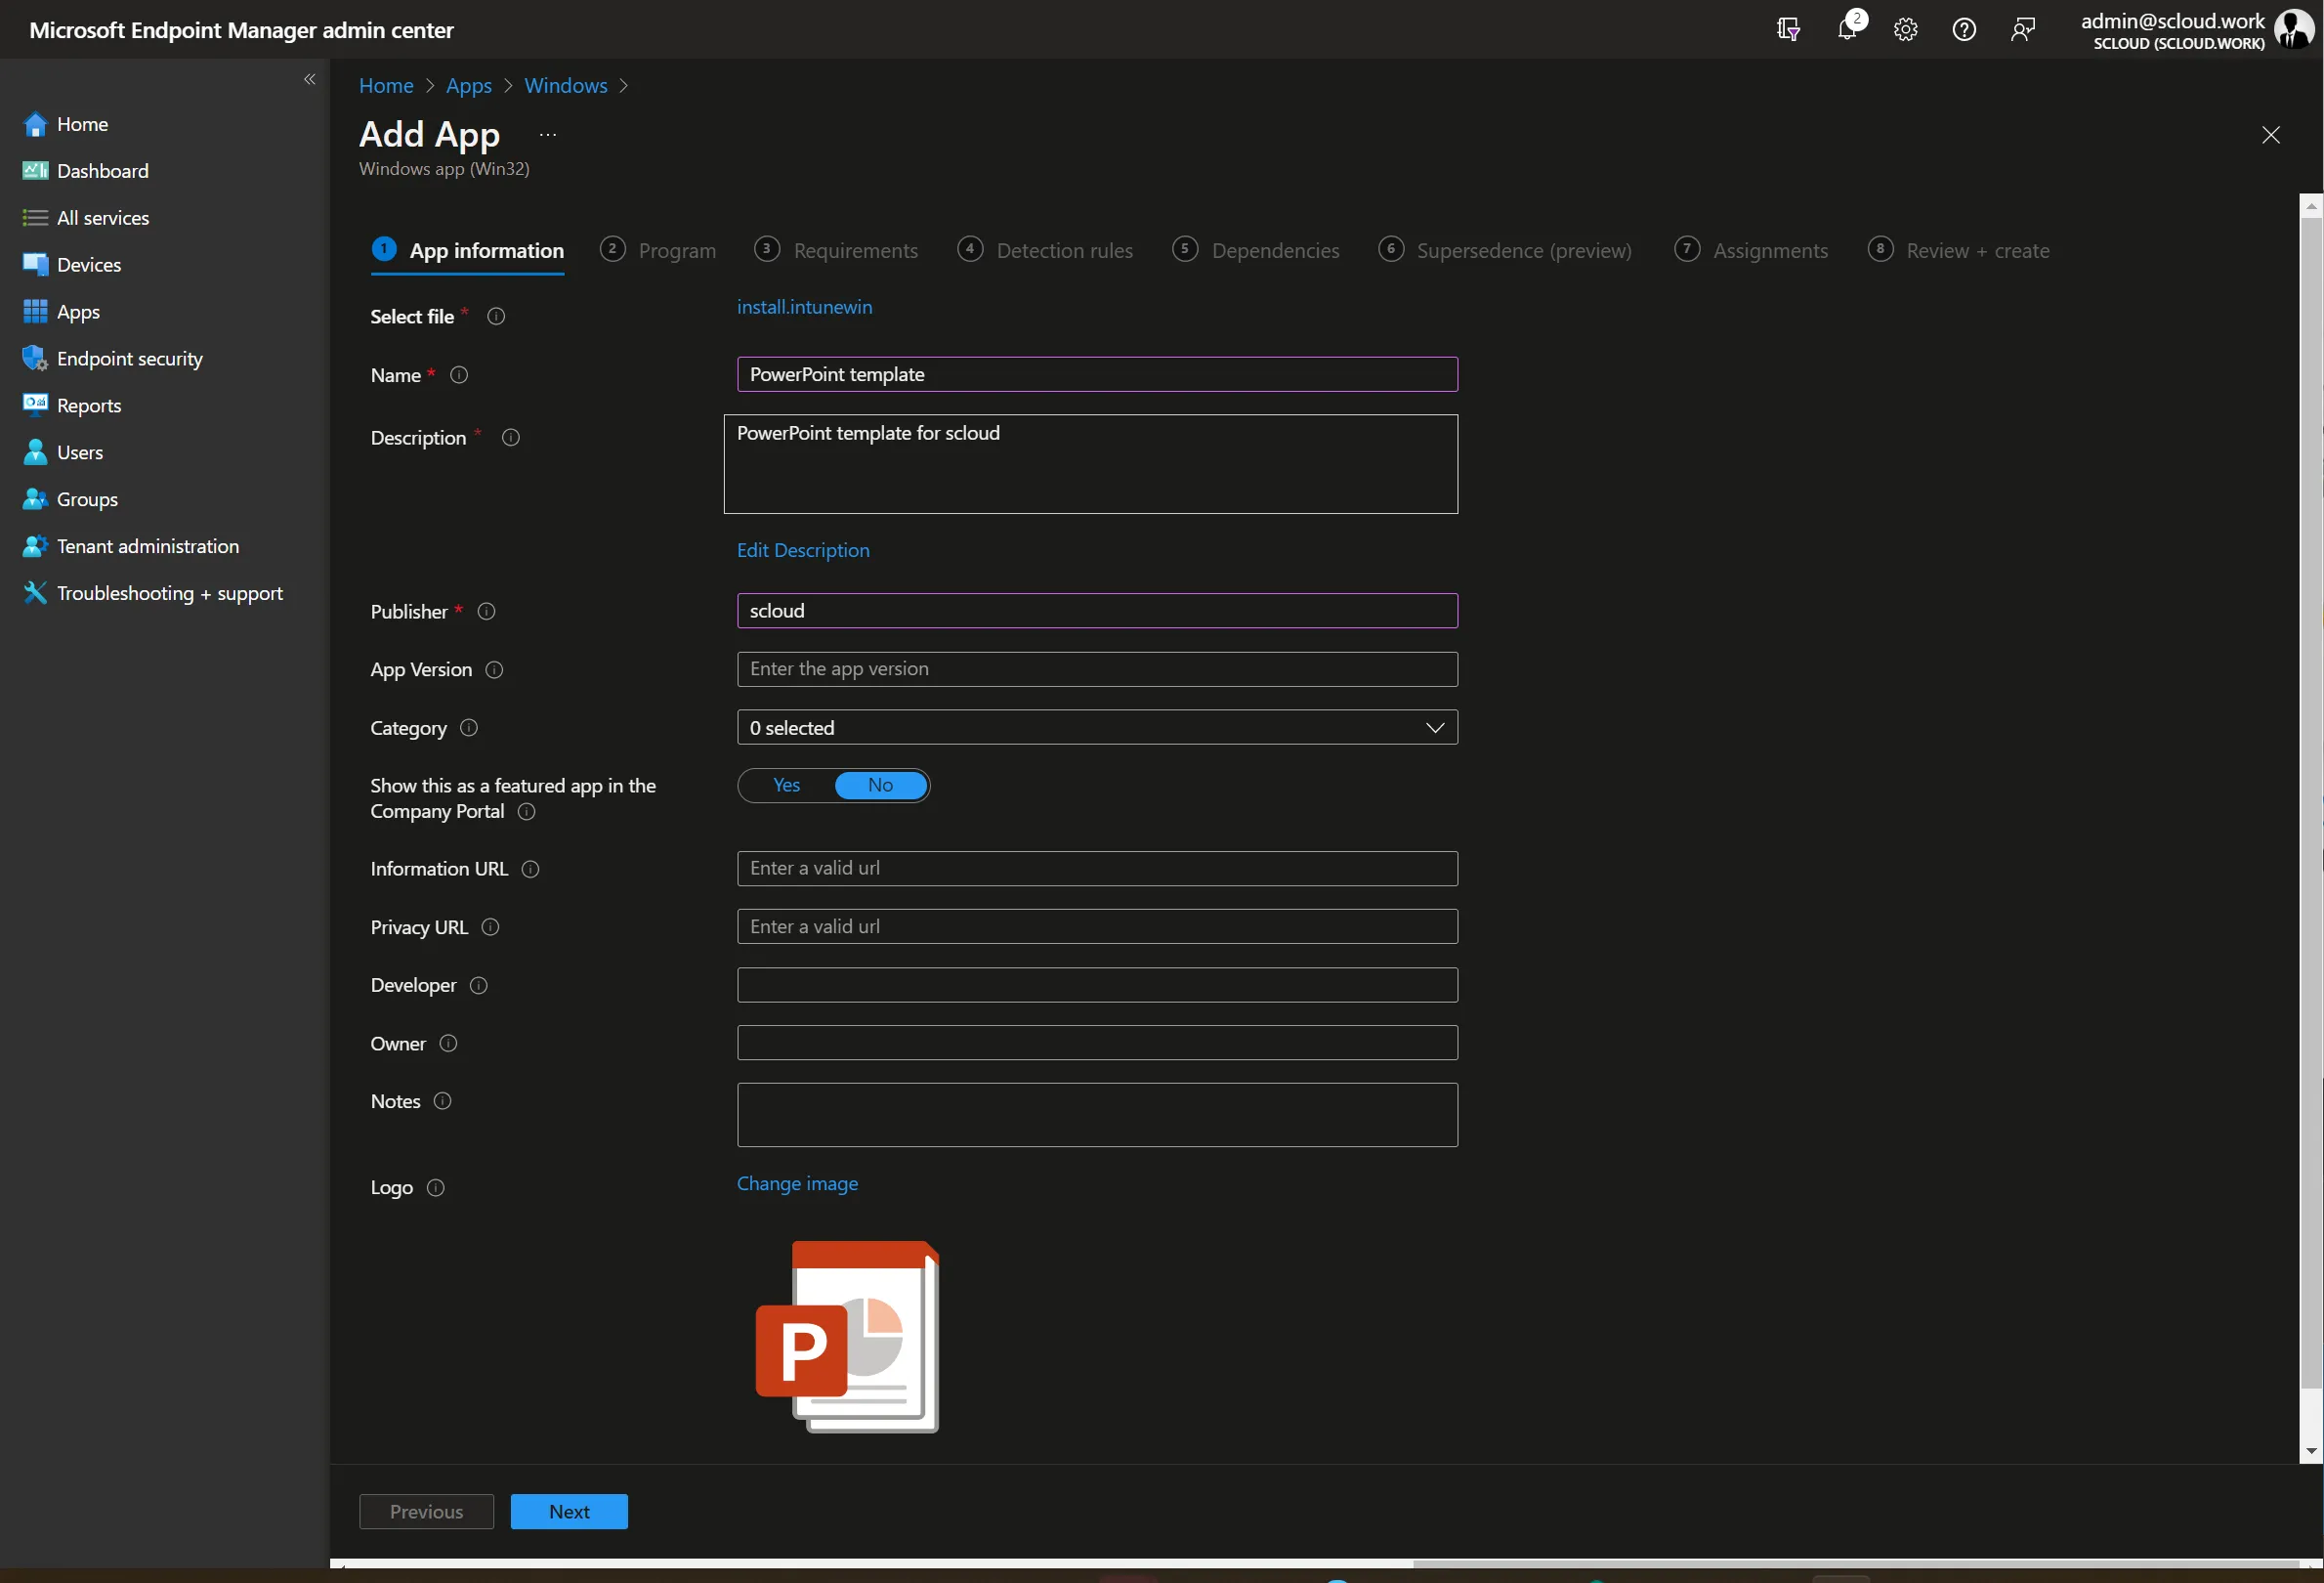2324x1583 pixels.
Task: Show info tooltip for App Version
Action: [x=494, y=670]
